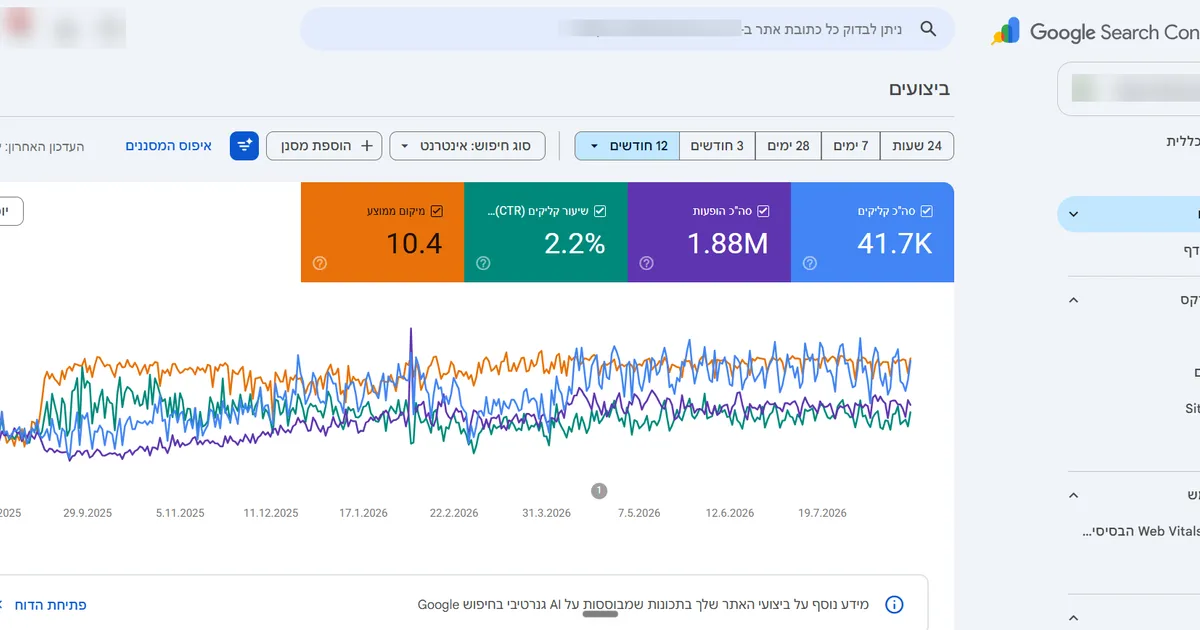Click plus icon in הוספת מסנן button
The height and width of the screenshot is (630, 1200).
(367, 146)
